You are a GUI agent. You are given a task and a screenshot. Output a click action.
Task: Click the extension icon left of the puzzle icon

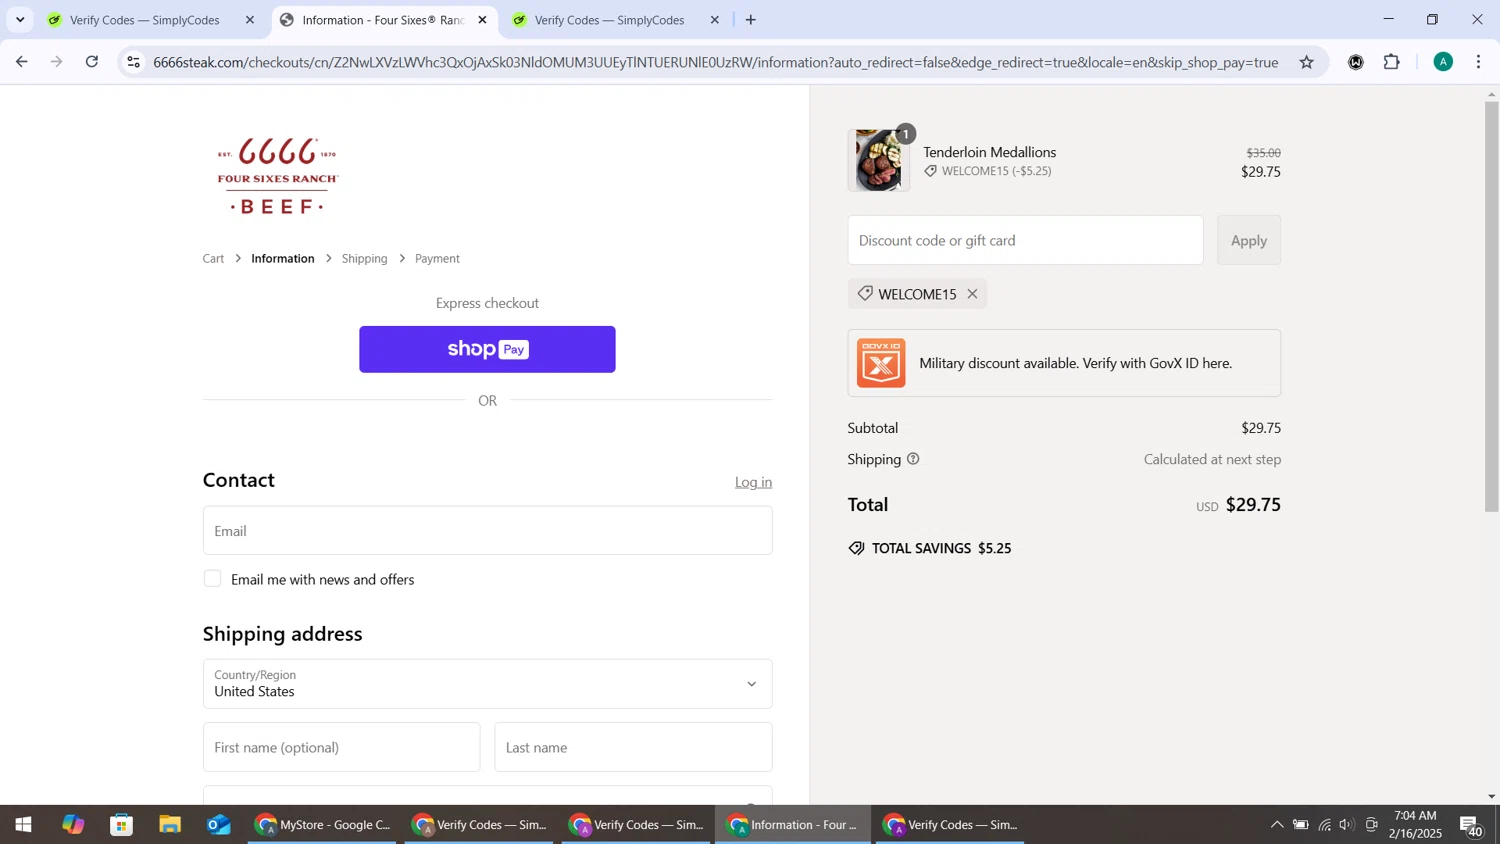pyautogui.click(x=1356, y=62)
